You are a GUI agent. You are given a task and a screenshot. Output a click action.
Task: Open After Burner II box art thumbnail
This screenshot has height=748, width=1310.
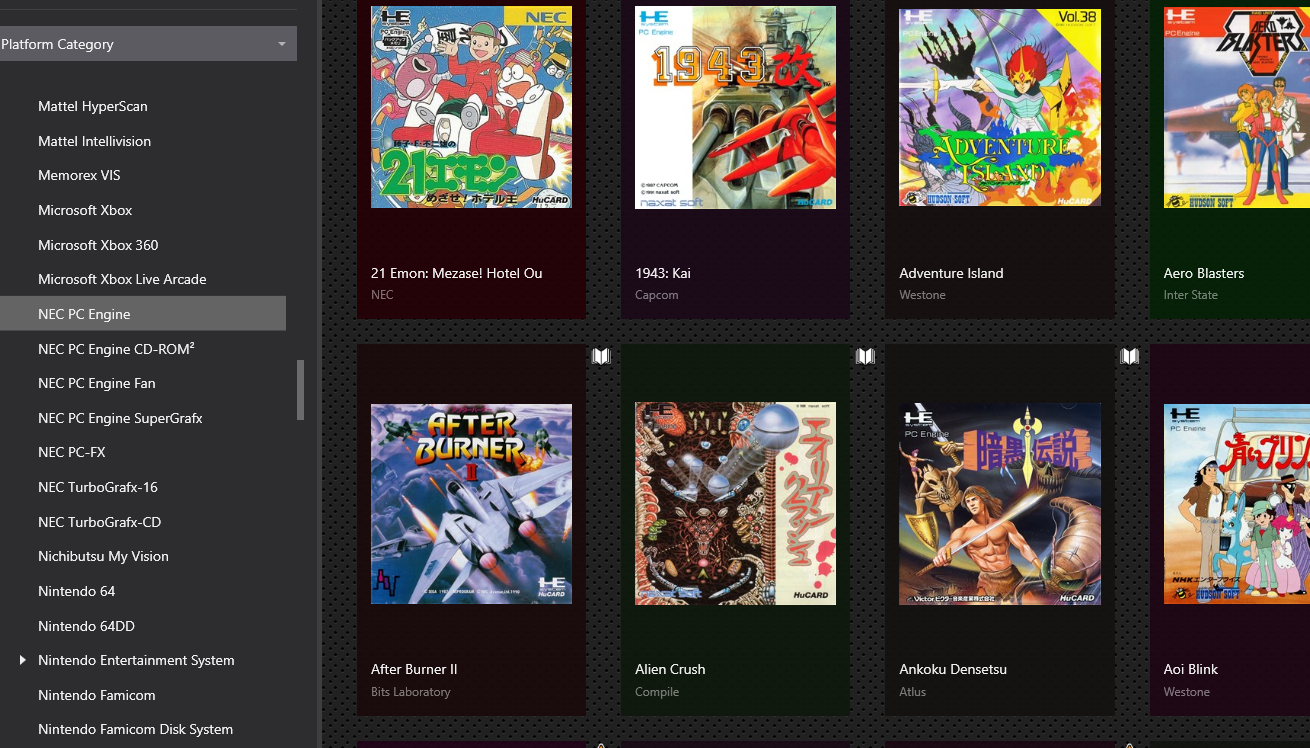(x=471, y=504)
